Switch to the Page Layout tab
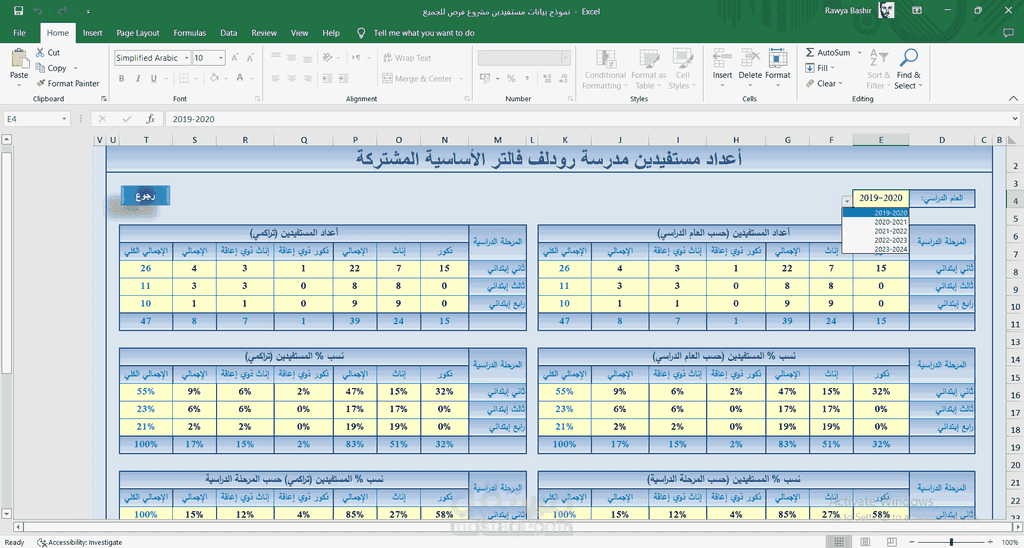The image size is (1024, 548). tap(138, 33)
